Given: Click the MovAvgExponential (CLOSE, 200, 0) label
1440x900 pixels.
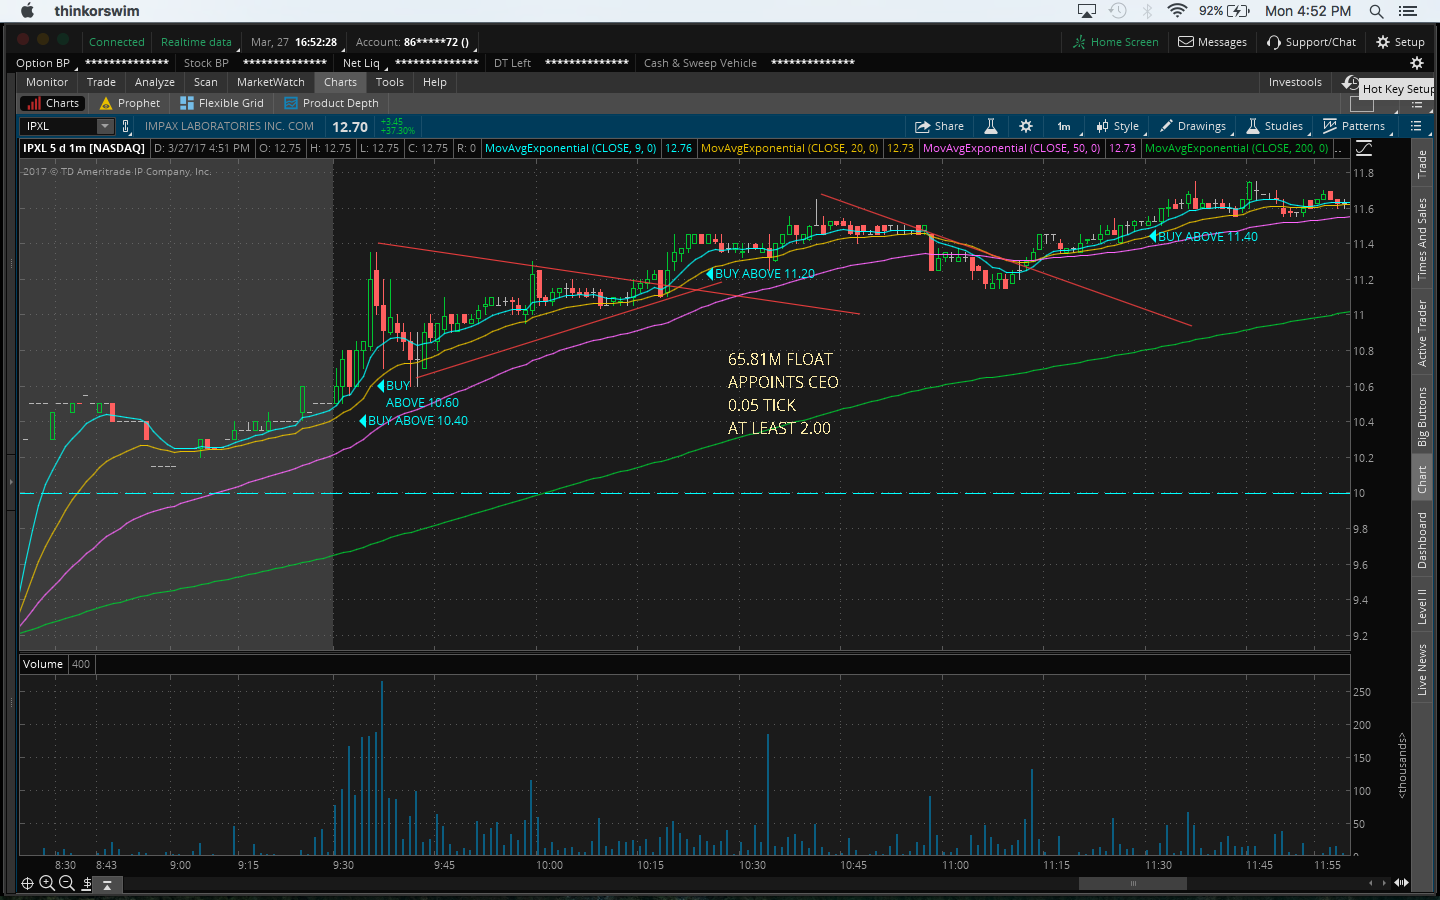Looking at the screenshot, I should click(1236, 148).
